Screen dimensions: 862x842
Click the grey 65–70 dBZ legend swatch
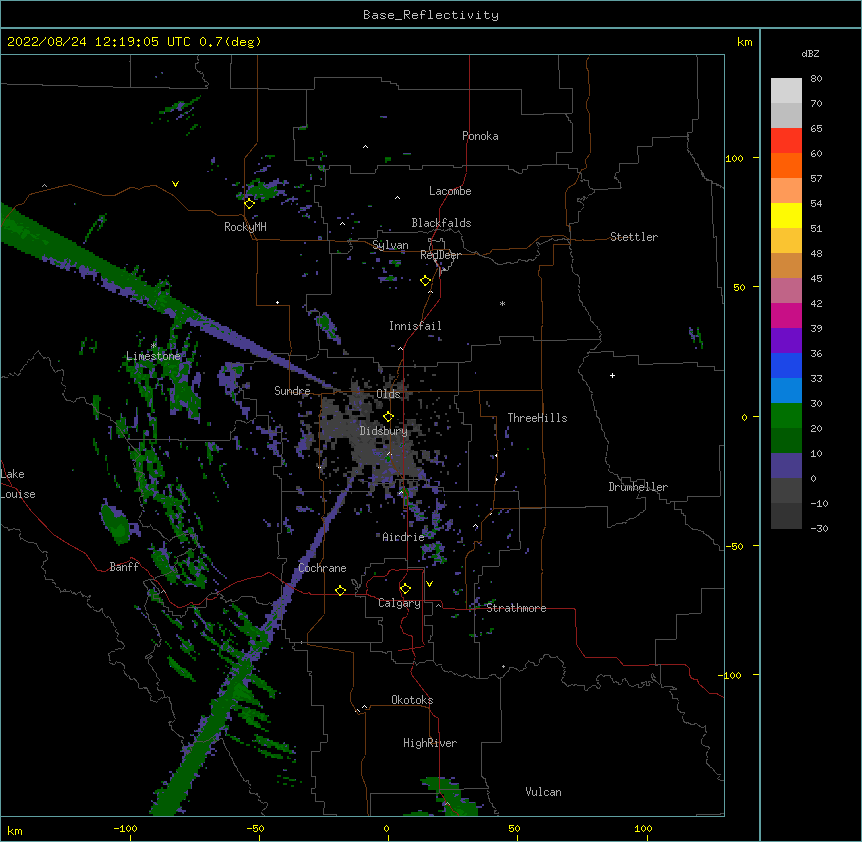786,115
